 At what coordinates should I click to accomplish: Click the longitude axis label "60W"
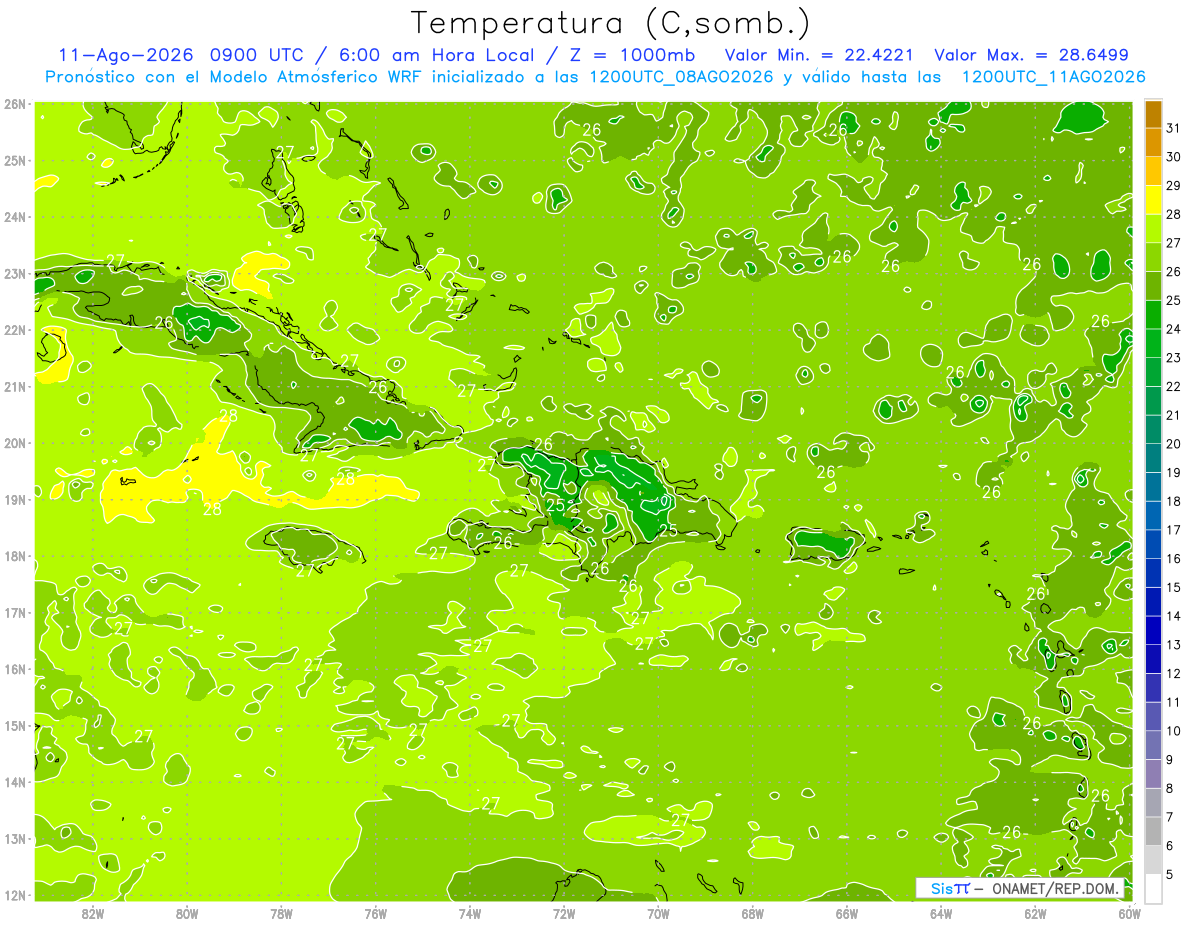[1130, 913]
